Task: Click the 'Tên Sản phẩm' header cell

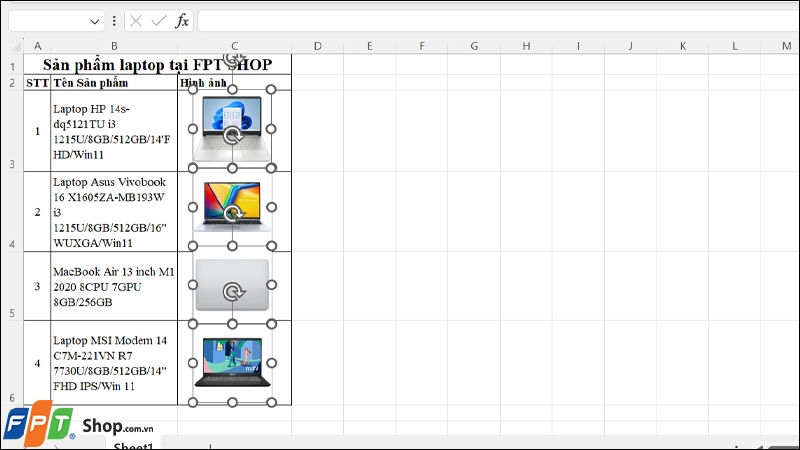Action: (114, 83)
